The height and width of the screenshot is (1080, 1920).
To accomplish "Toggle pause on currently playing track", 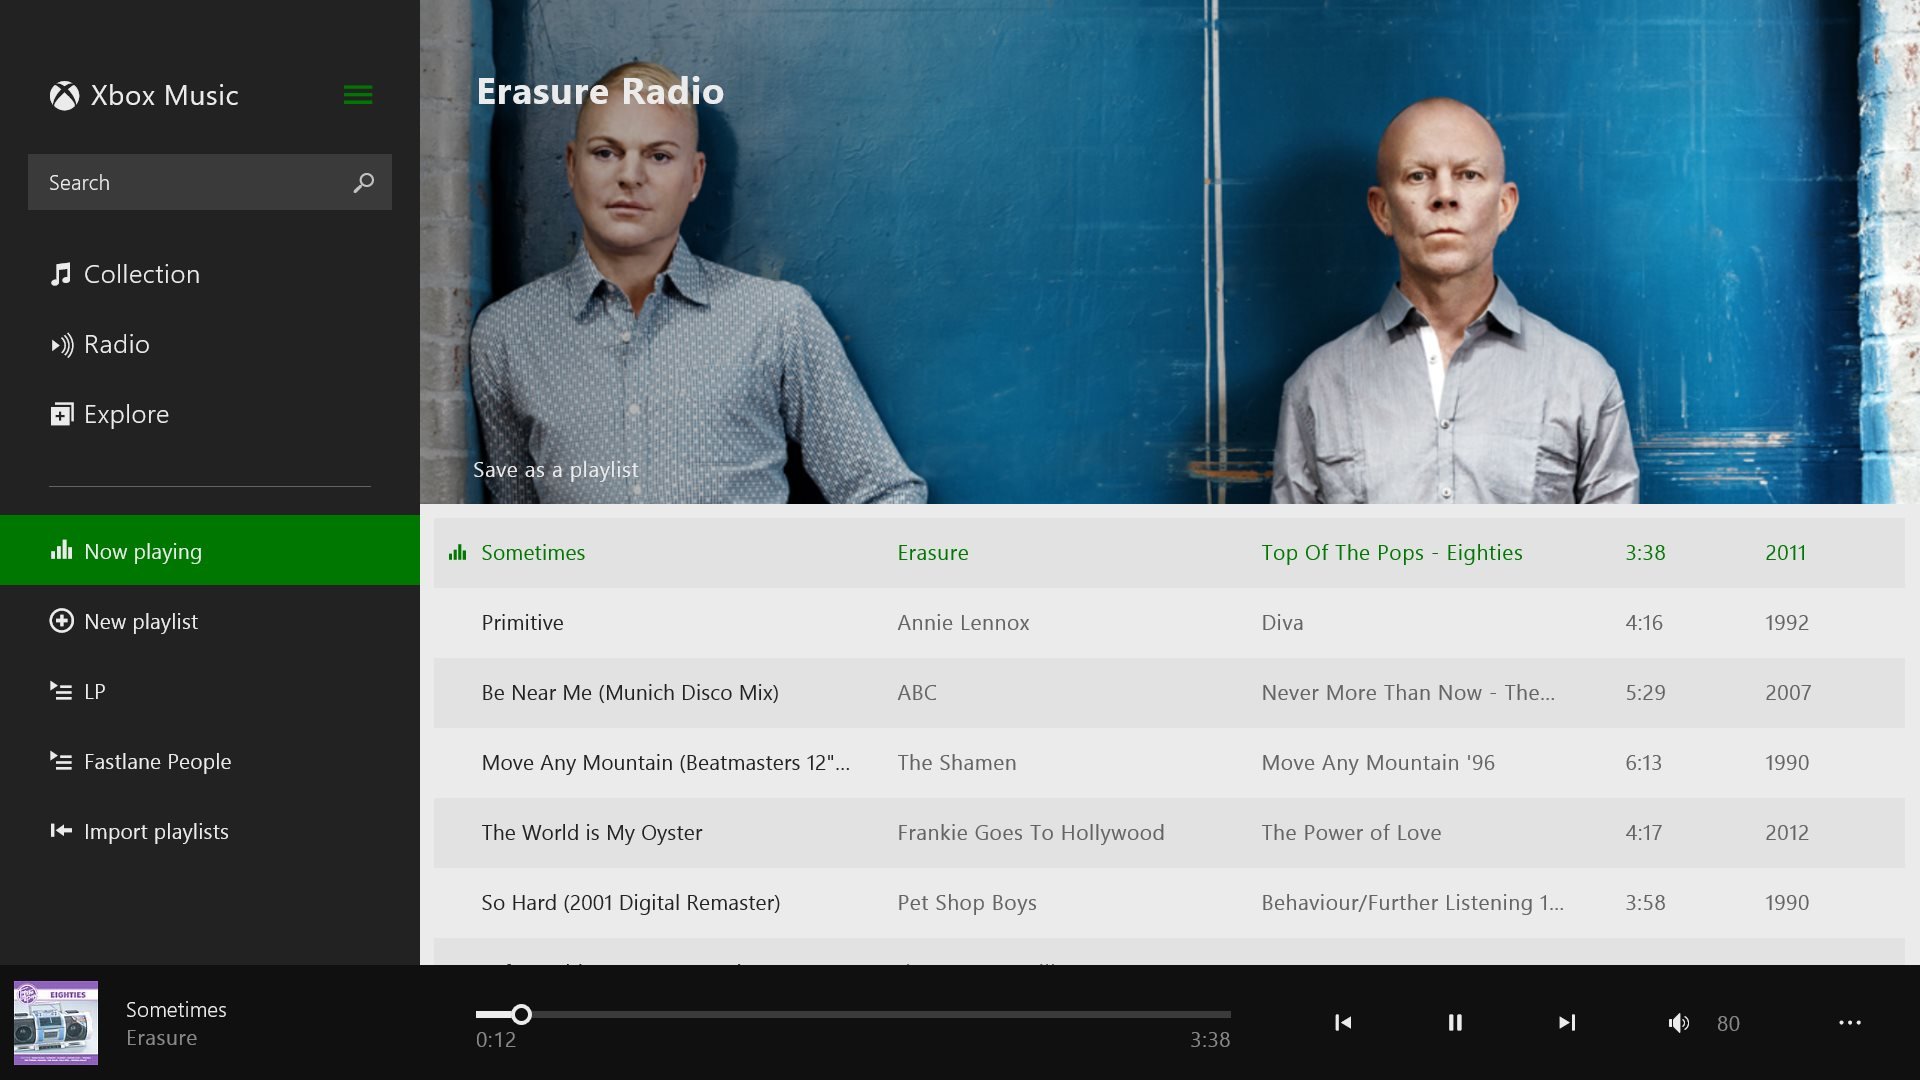I will tap(1455, 1022).
